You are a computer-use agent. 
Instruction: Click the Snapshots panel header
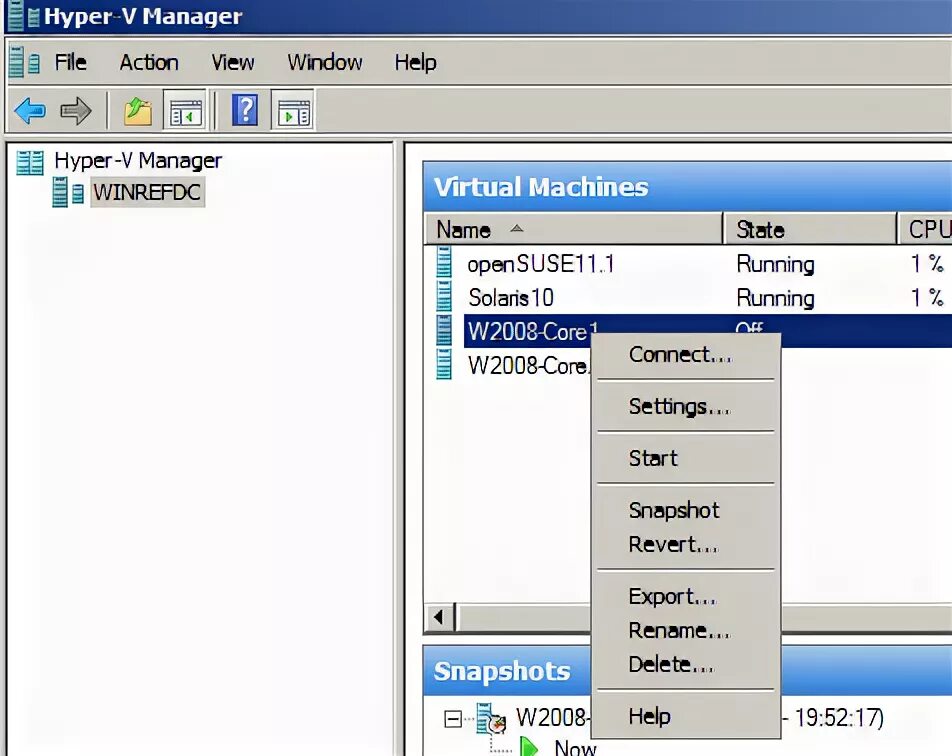point(506,671)
